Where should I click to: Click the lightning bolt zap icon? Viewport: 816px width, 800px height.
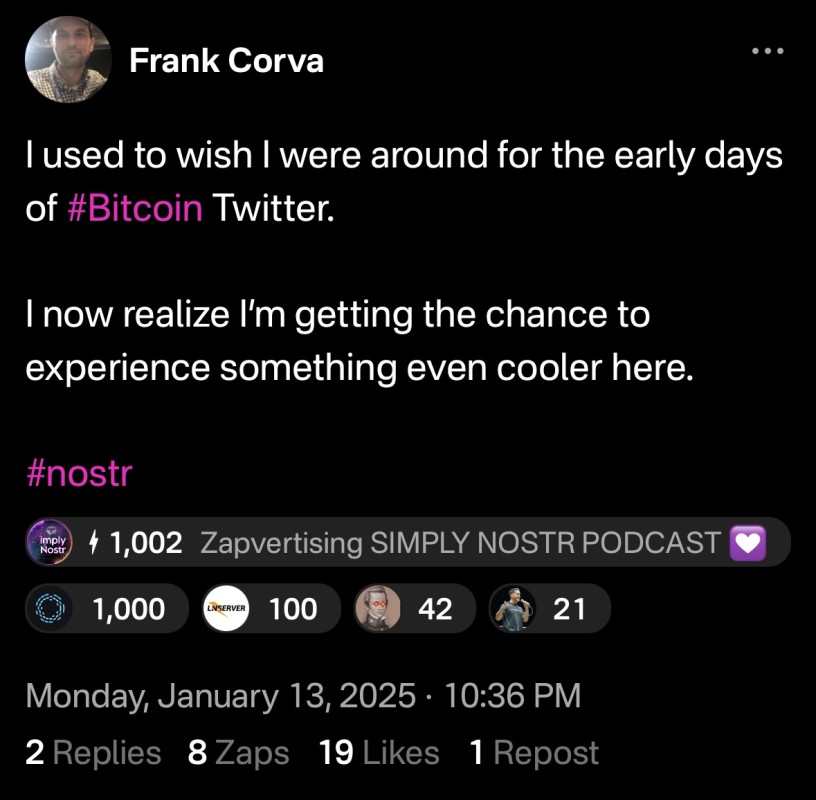95,543
